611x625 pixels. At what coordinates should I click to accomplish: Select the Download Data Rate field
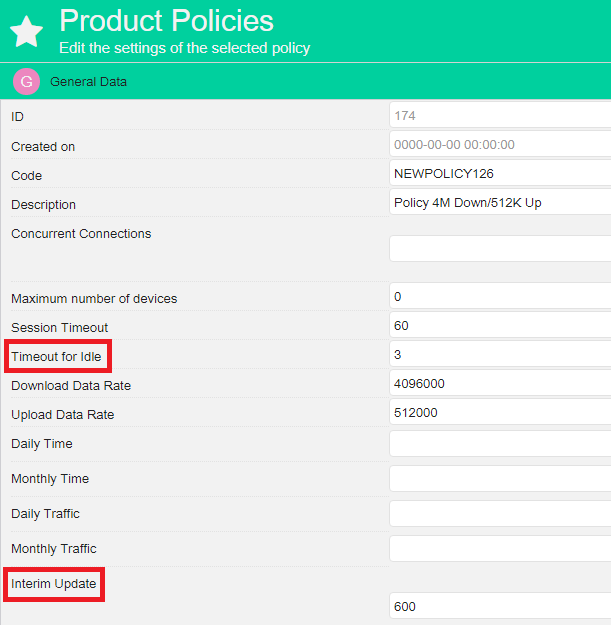point(500,384)
